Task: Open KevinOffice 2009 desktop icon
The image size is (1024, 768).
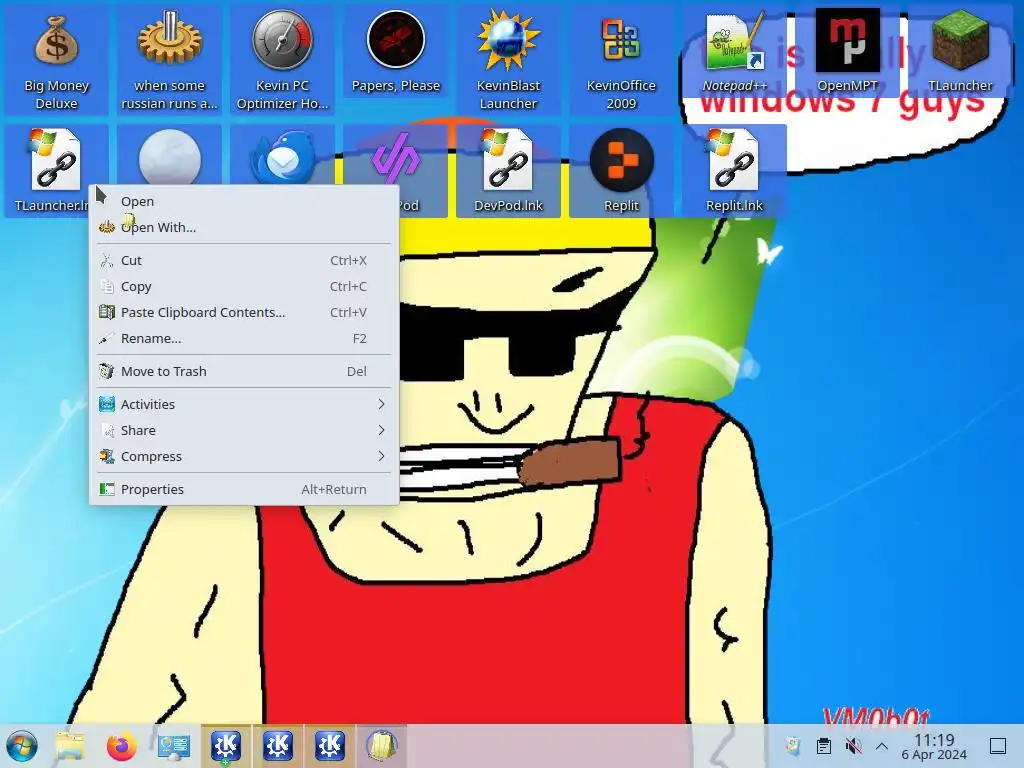Action: (621, 60)
